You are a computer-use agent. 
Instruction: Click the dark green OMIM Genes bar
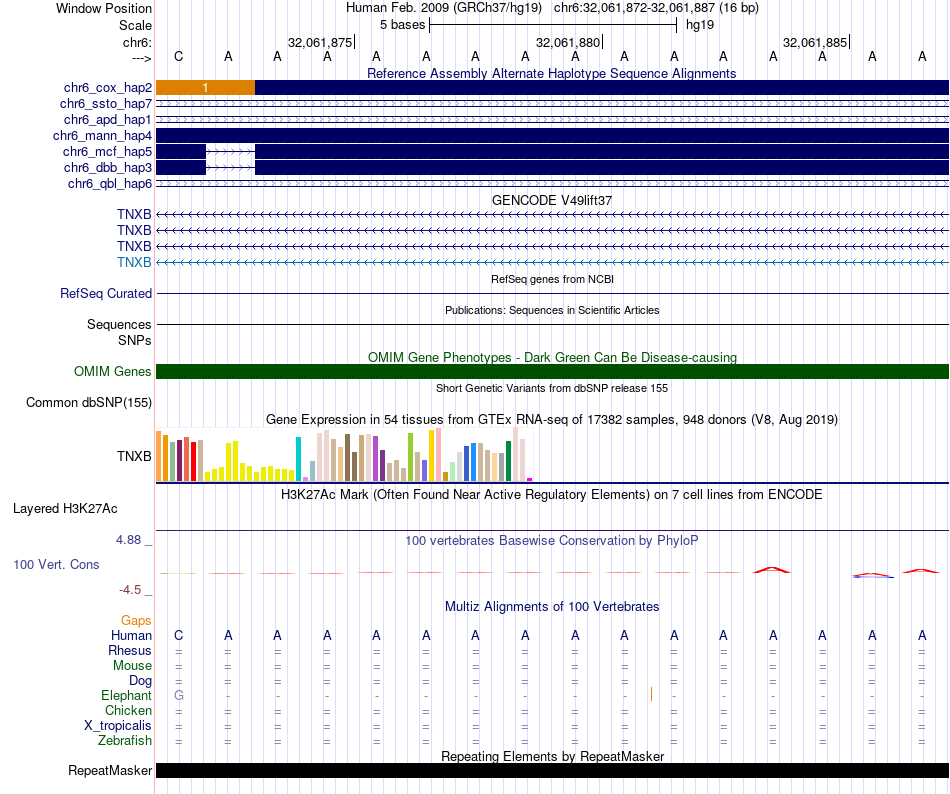point(552,371)
